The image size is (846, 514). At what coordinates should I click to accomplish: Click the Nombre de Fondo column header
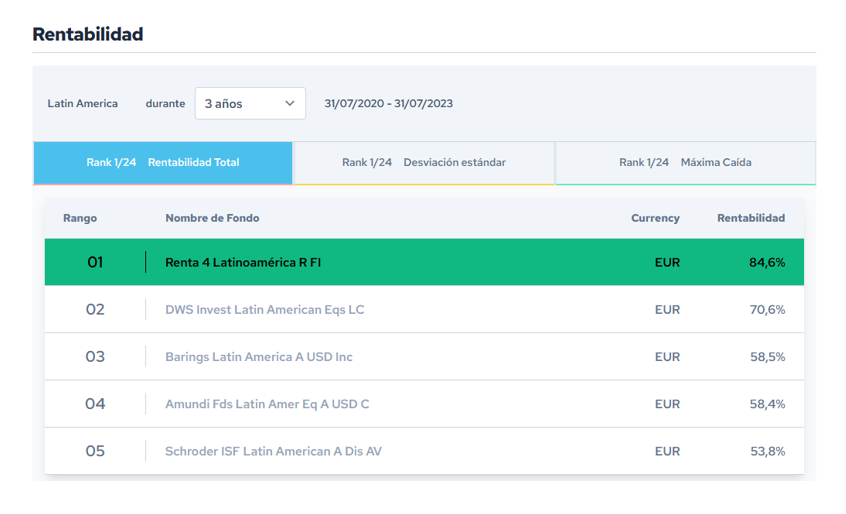[x=212, y=218]
